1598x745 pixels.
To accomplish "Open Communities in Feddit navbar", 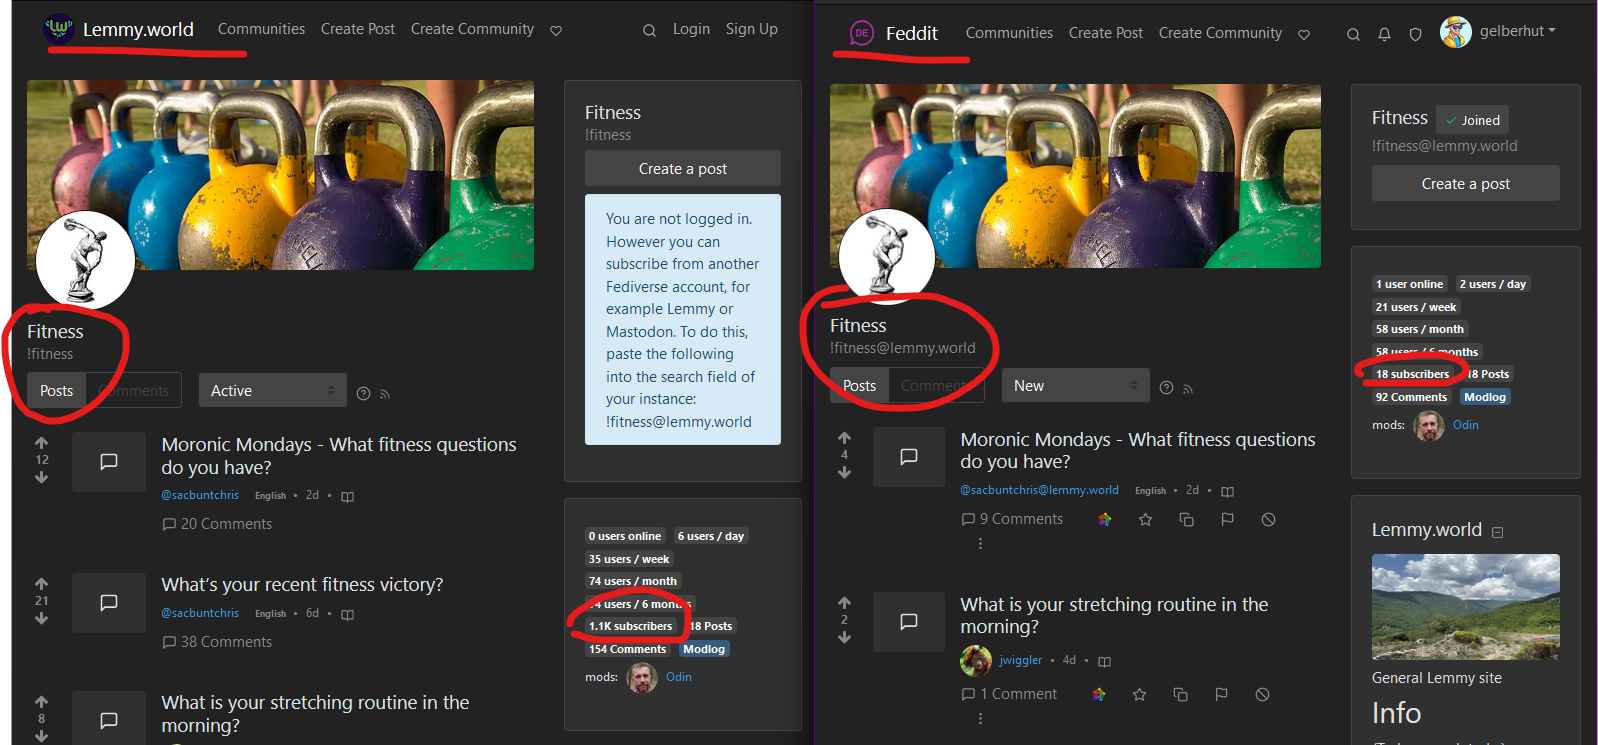I will coord(1009,33).
